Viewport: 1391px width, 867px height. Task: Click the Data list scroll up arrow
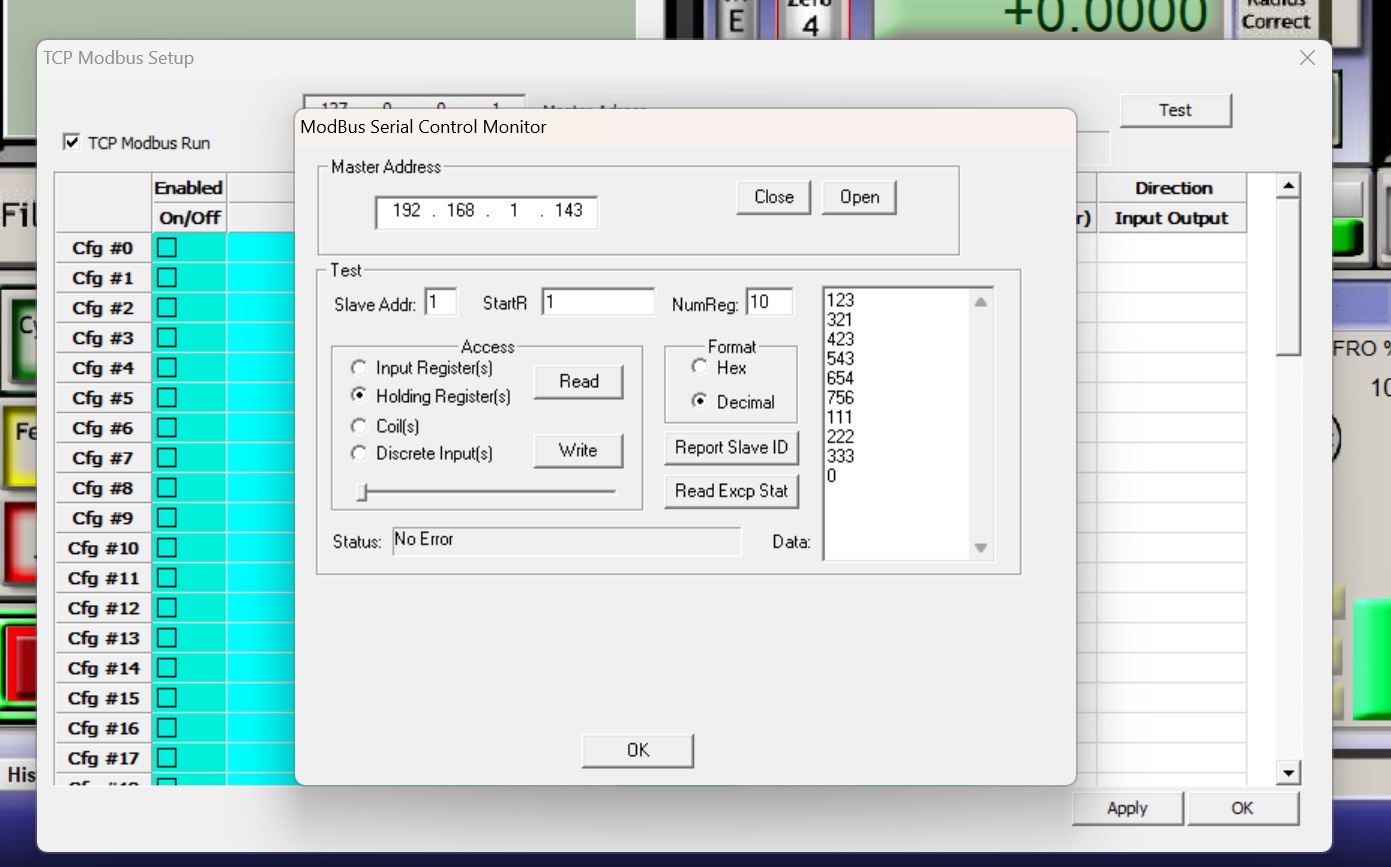click(981, 302)
